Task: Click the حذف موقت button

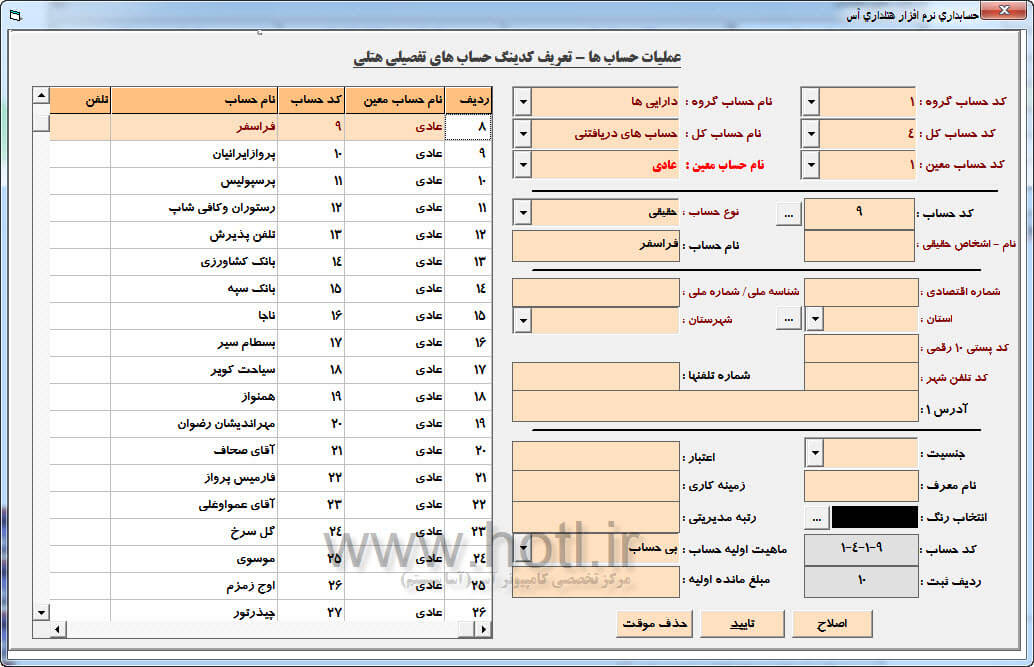Action: (655, 623)
